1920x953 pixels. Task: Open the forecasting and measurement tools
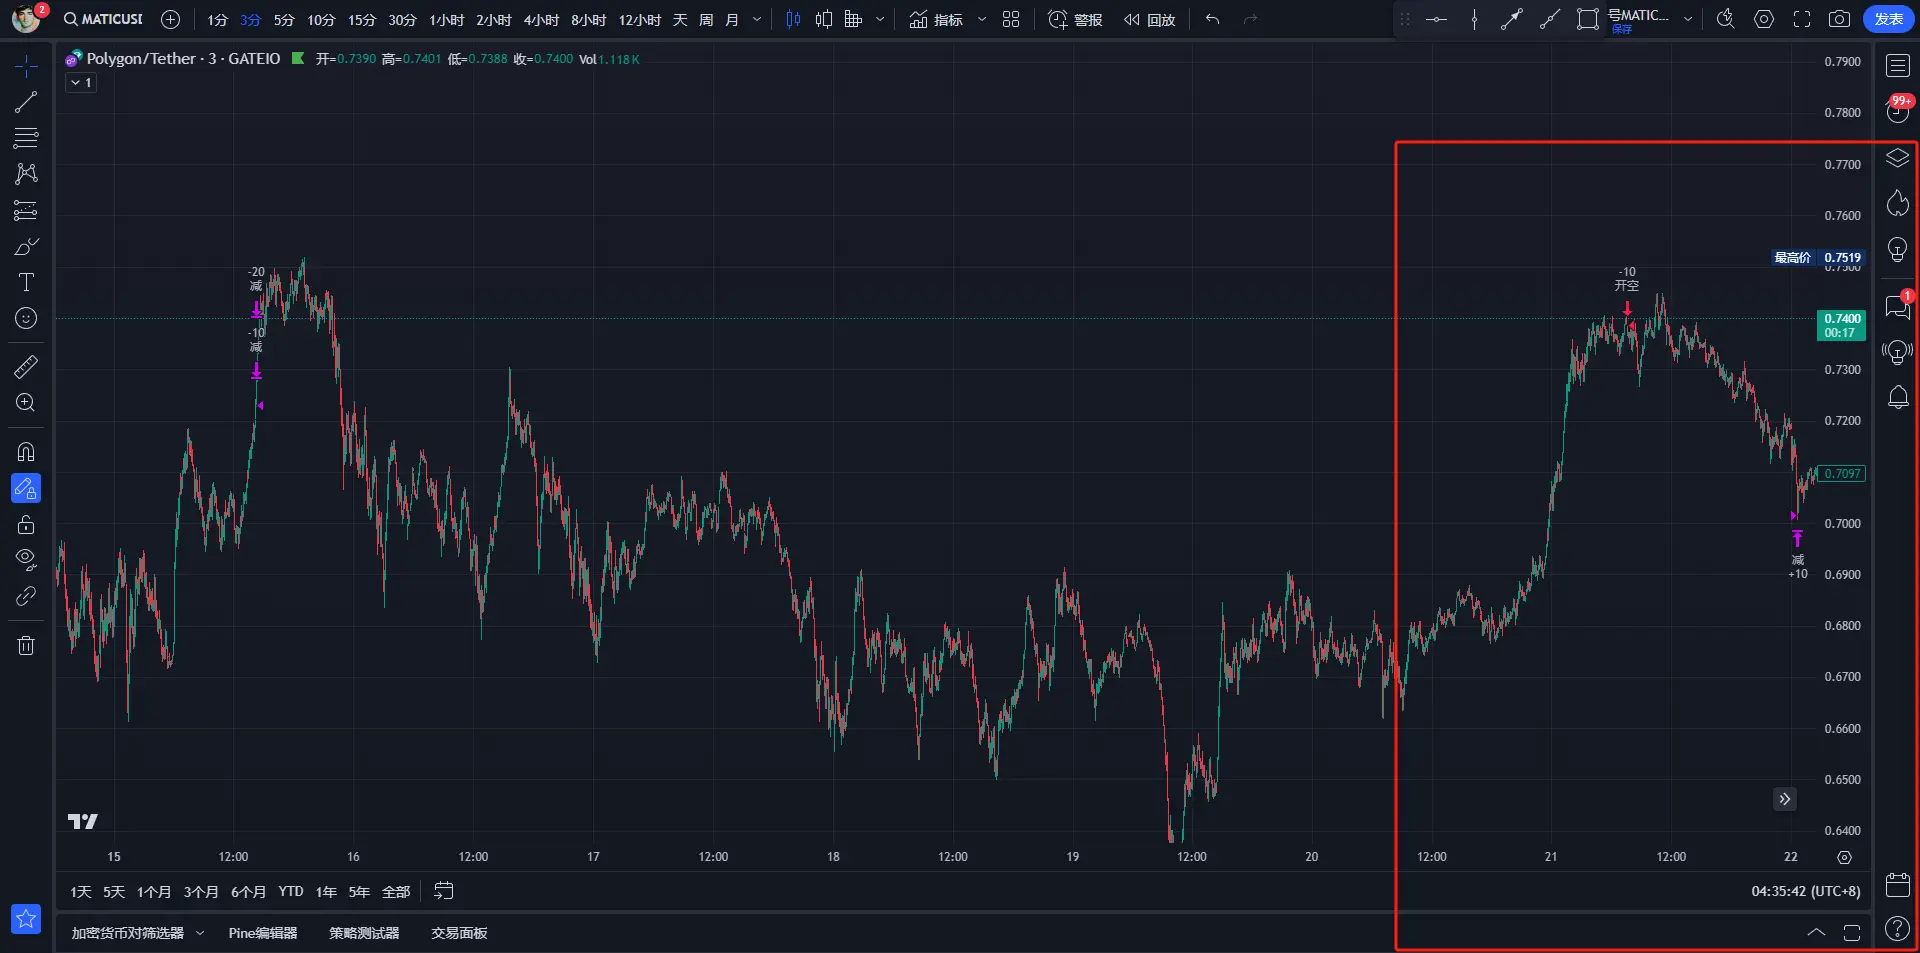[x=26, y=210]
